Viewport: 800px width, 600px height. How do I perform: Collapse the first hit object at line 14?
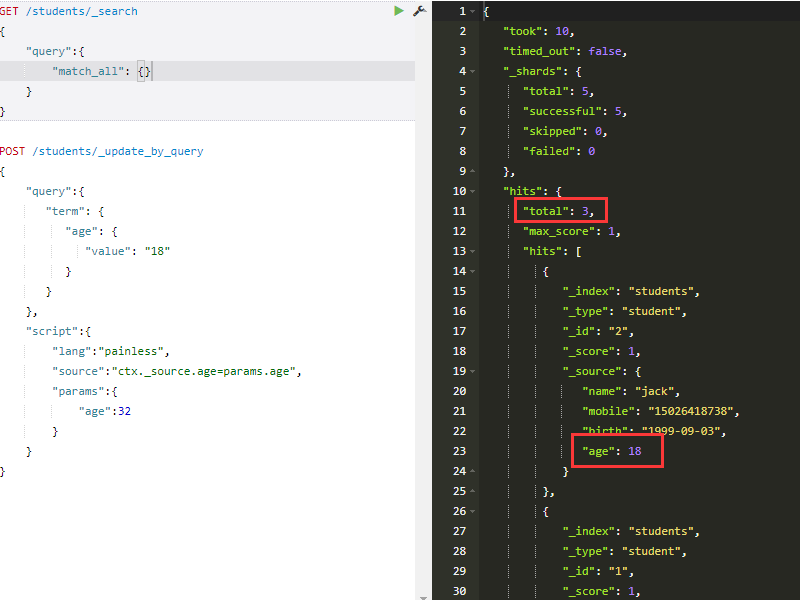pyautogui.click(x=470, y=271)
